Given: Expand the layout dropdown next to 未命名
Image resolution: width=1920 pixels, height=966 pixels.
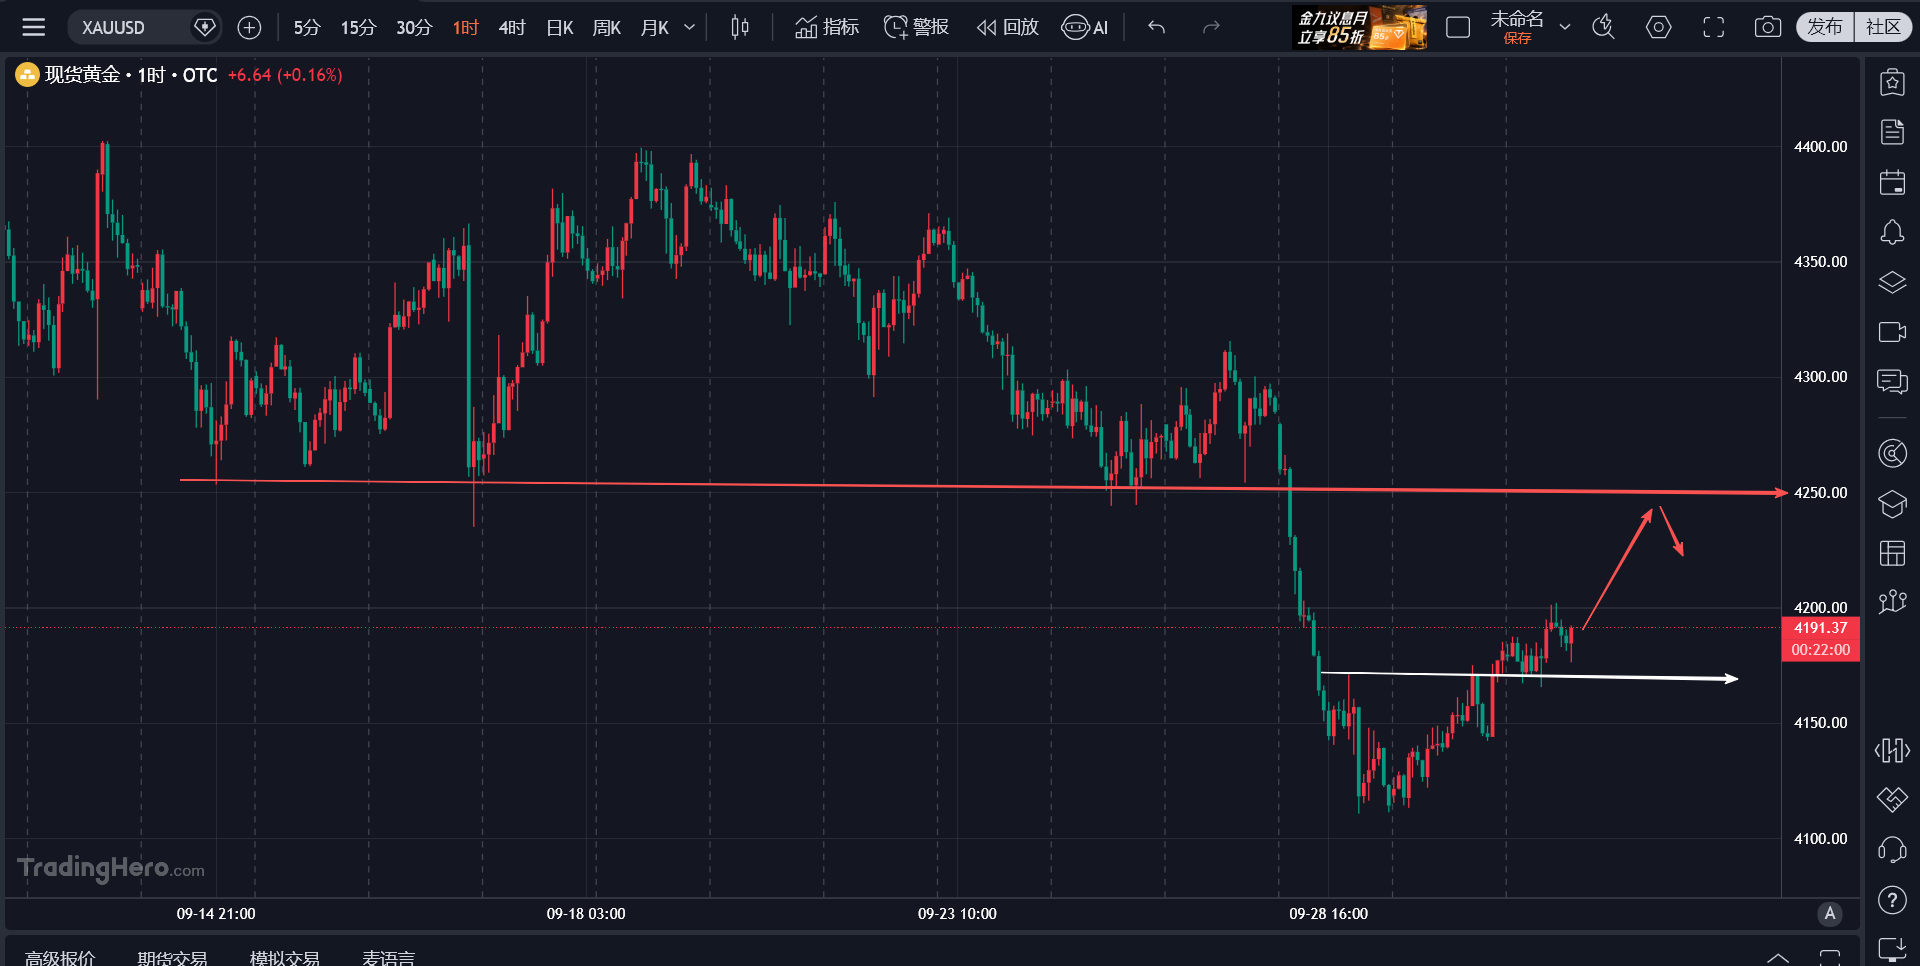Looking at the screenshot, I should [x=1565, y=27].
